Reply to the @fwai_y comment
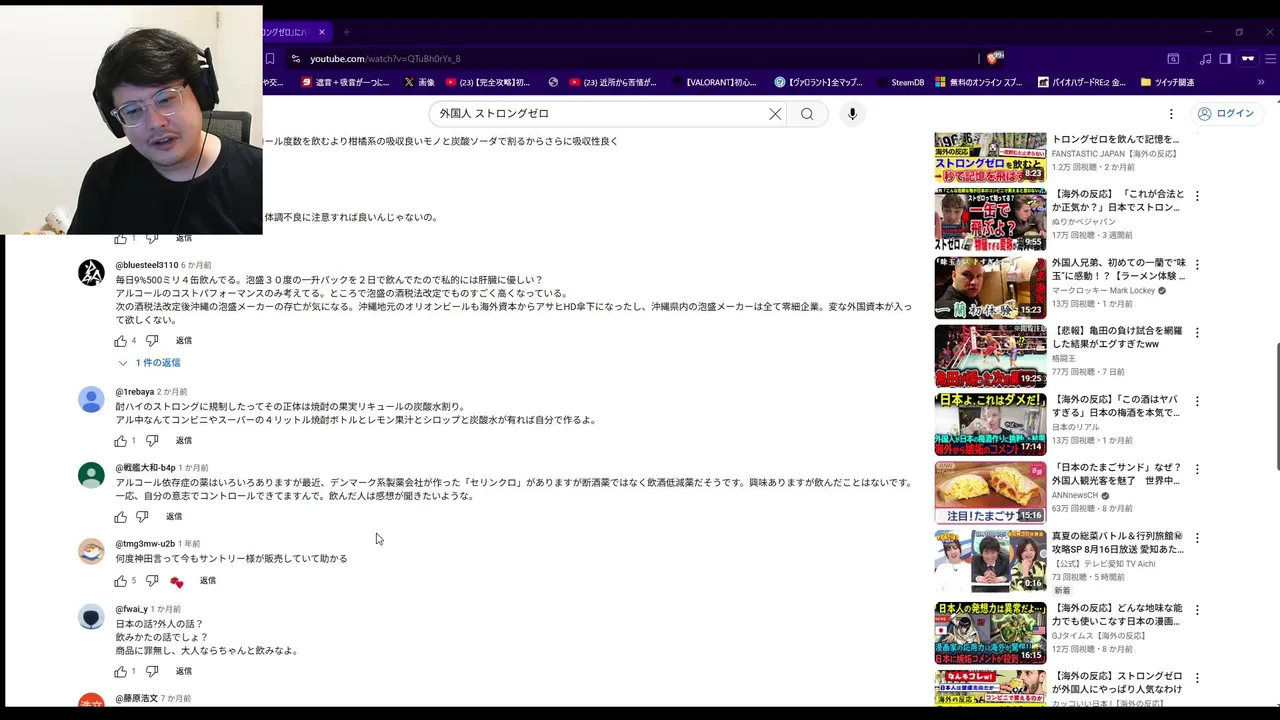1280x720 pixels. (184, 672)
